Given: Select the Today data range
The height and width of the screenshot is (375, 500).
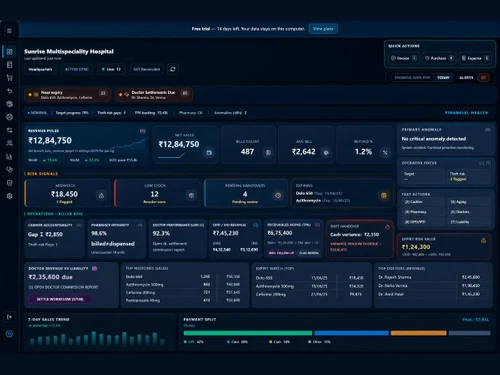Looking at the screenshot, I should (443, 78).
